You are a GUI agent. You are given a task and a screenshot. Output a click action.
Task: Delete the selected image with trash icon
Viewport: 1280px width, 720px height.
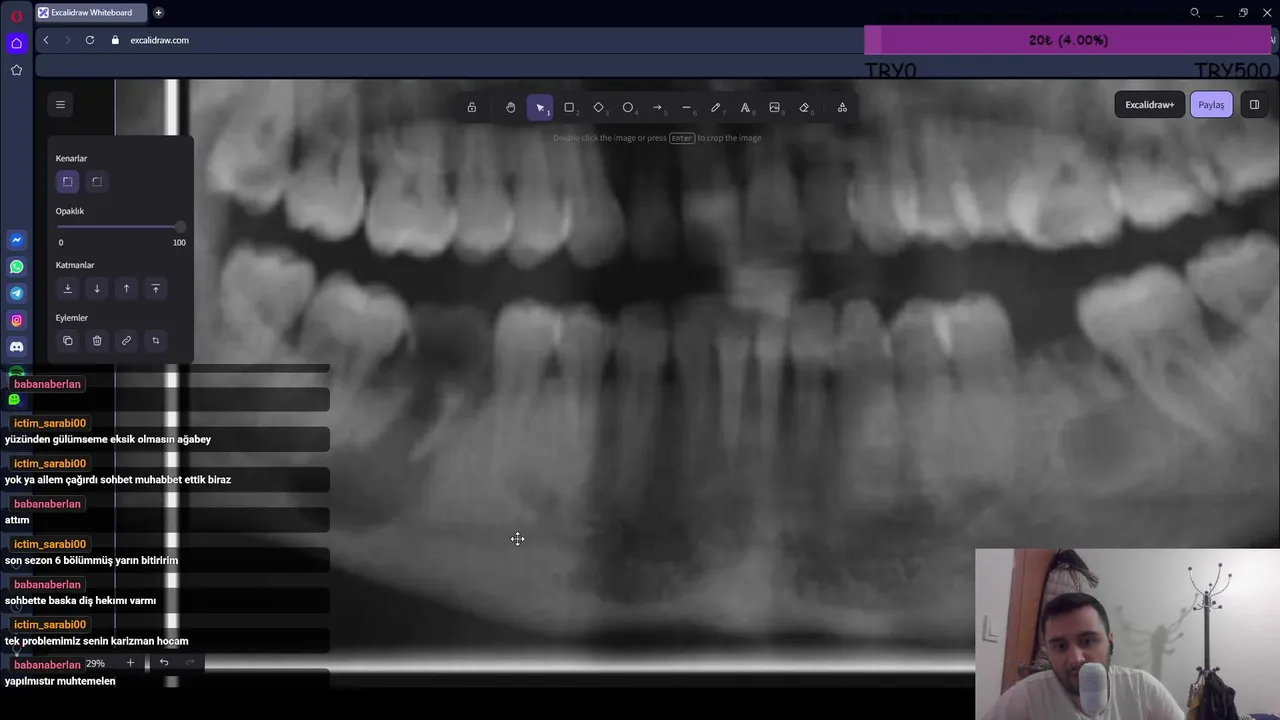click(x=97, y=341)
